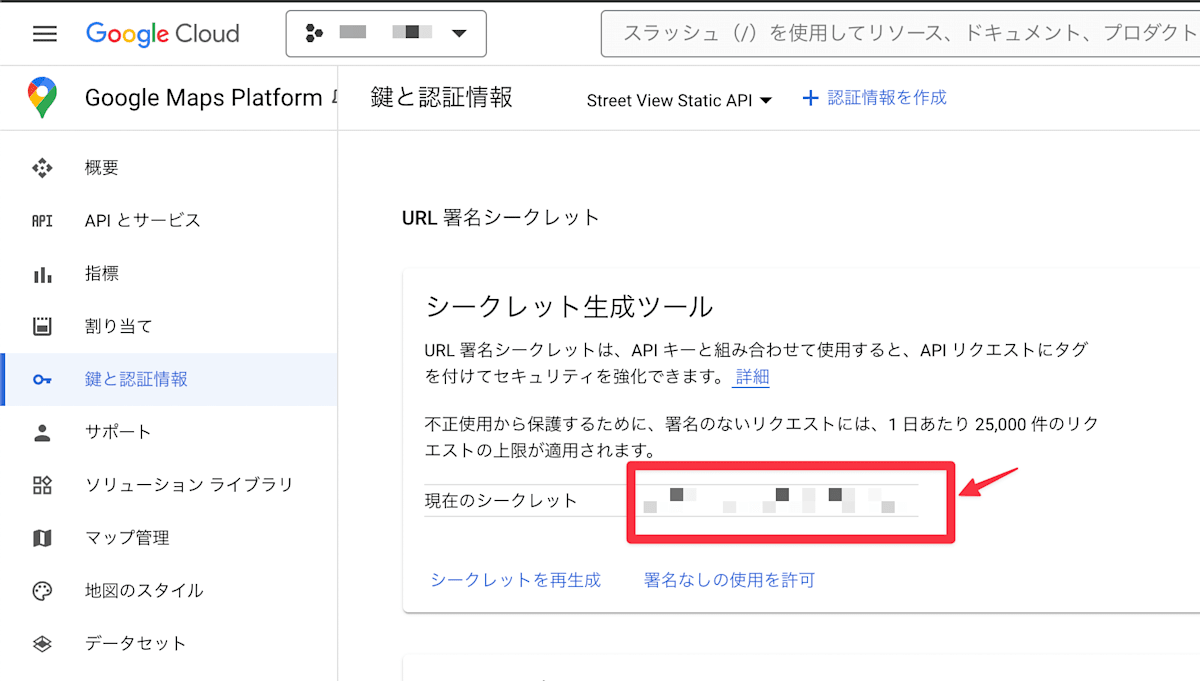Click the 現在のシークレット label
The width and height of the screenshot is (1200, 681).
point(501,501)
